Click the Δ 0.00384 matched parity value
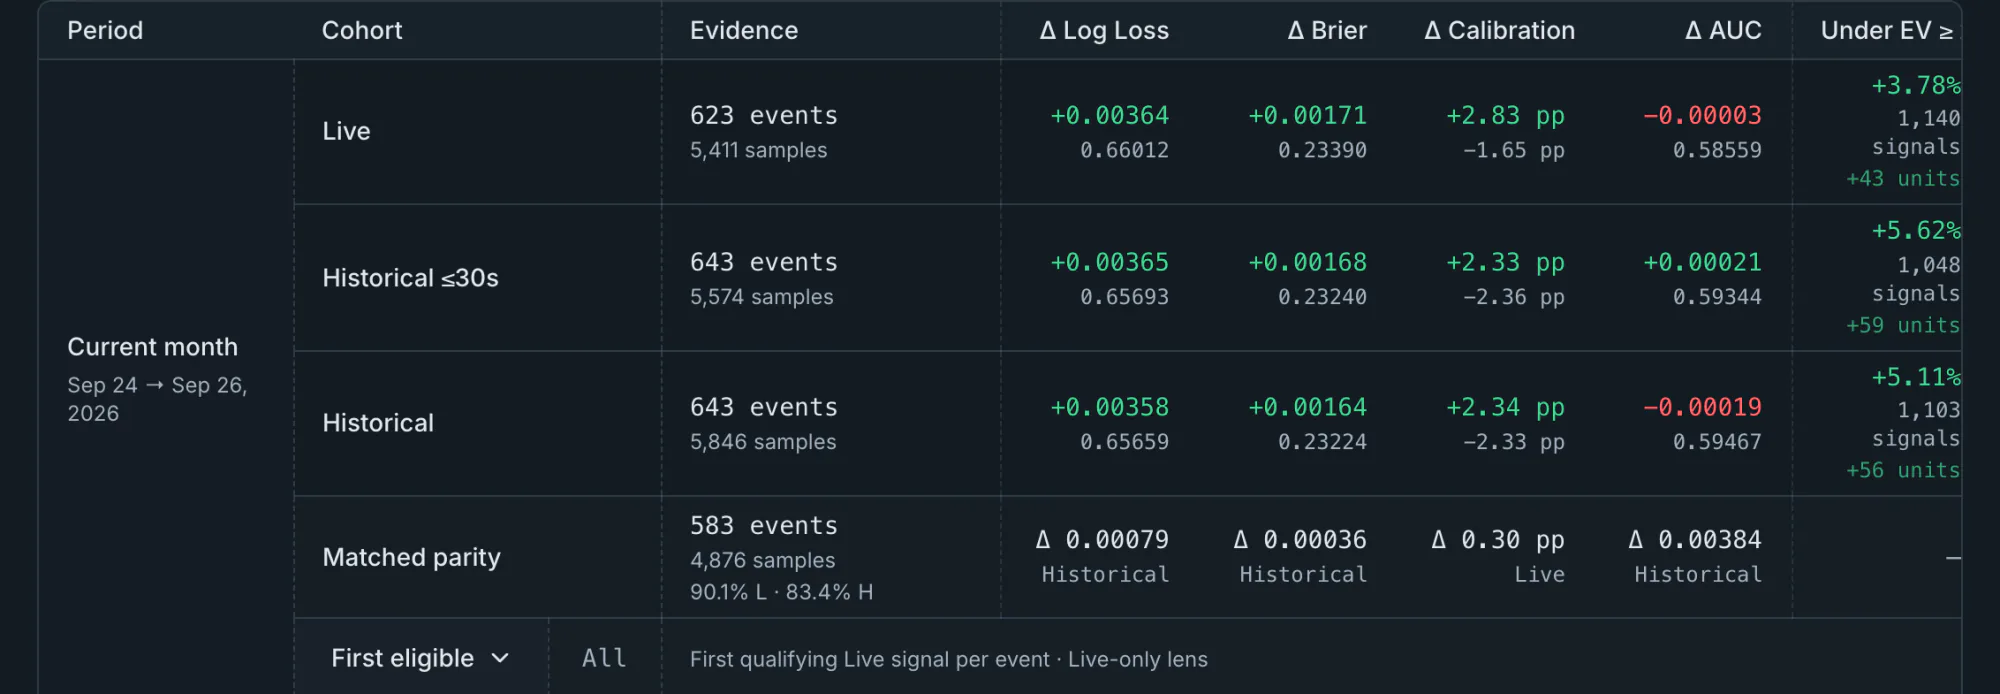This screenshot has width=2000, height=694. point(1695,540)
